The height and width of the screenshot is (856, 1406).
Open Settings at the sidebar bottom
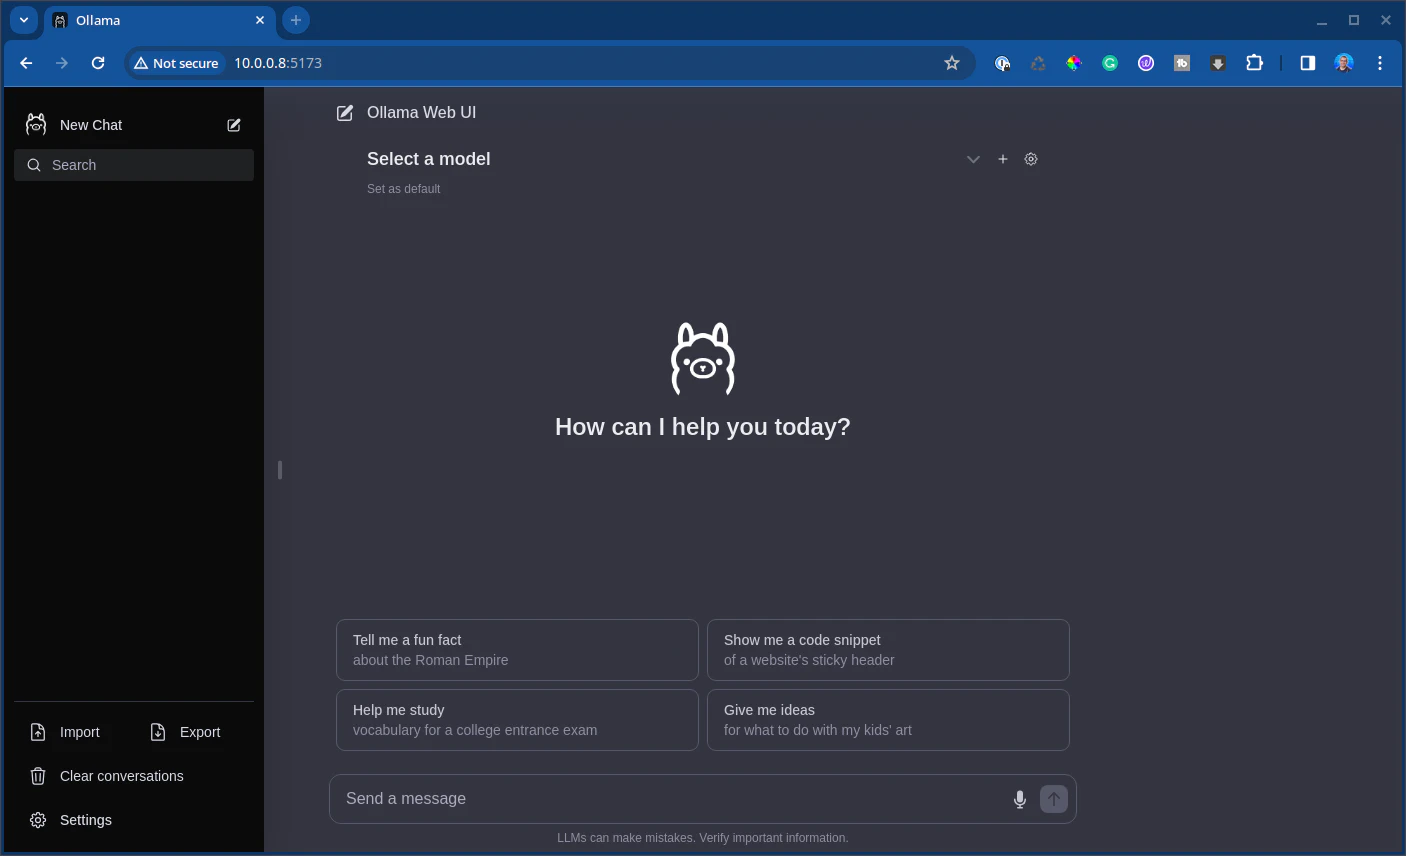point(134,820)
